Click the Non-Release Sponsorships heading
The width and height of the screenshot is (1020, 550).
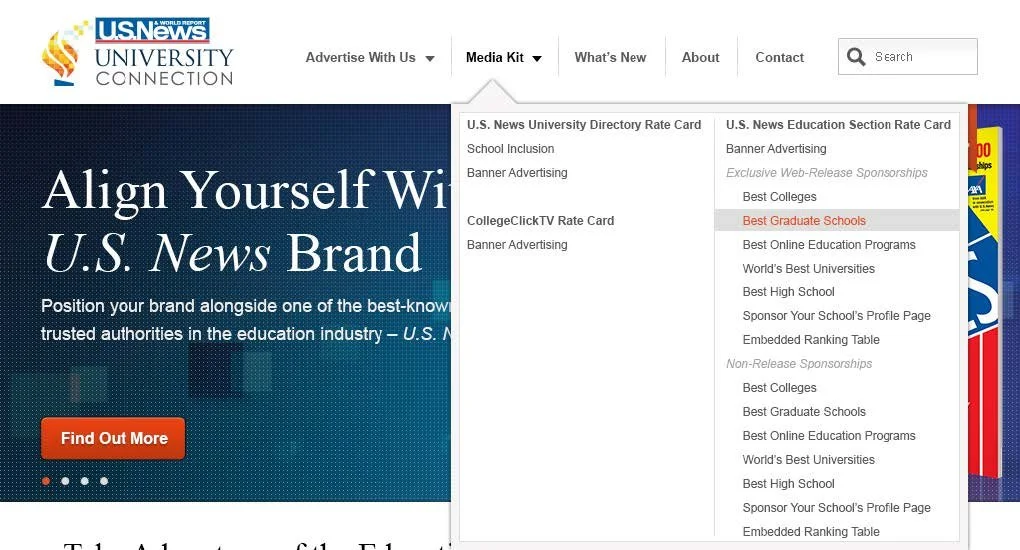coord(799,364)
